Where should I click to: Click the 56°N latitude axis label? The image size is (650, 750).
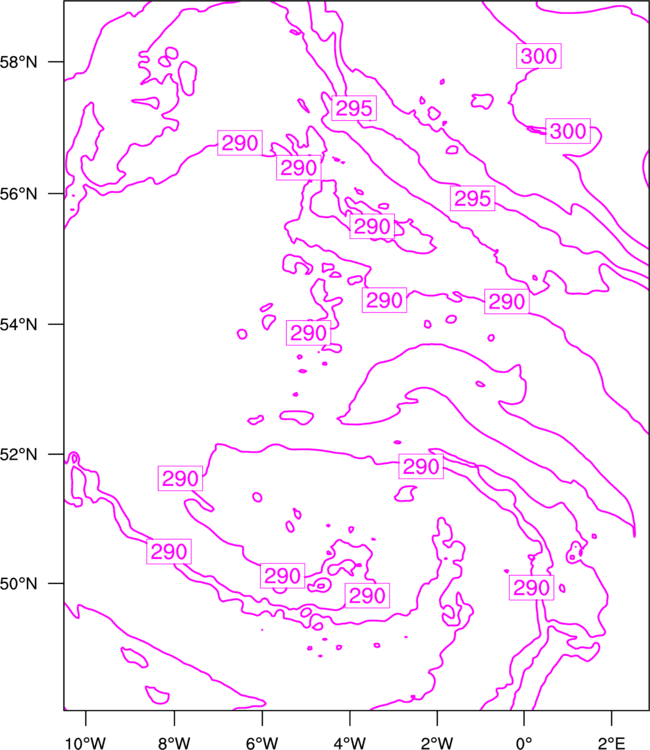point(18,194)
